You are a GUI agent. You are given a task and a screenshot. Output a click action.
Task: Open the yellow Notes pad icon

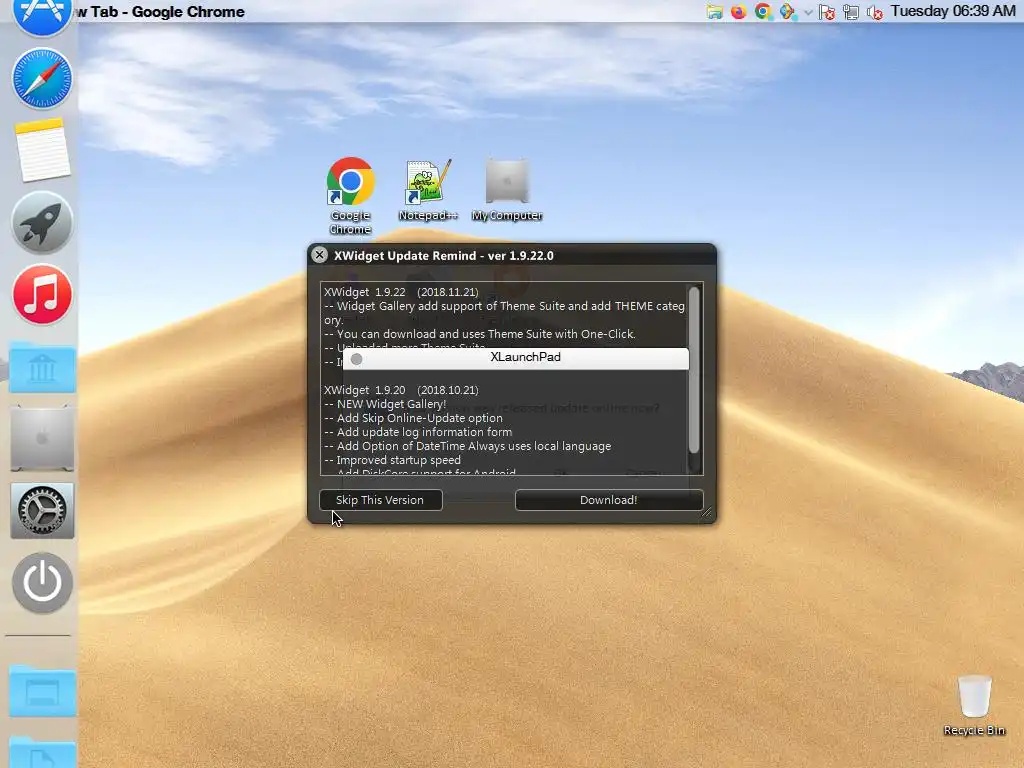coord(42,150)
